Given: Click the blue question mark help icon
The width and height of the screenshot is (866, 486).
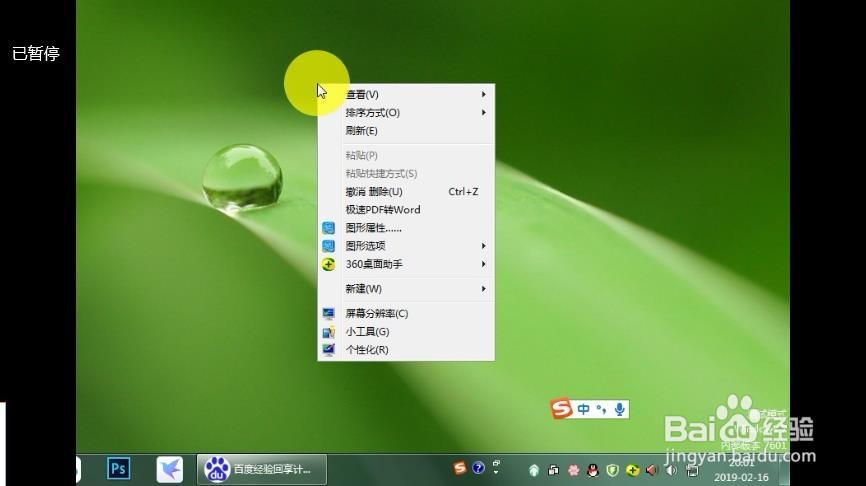Looking at the screenshot, I should point(478,468).
